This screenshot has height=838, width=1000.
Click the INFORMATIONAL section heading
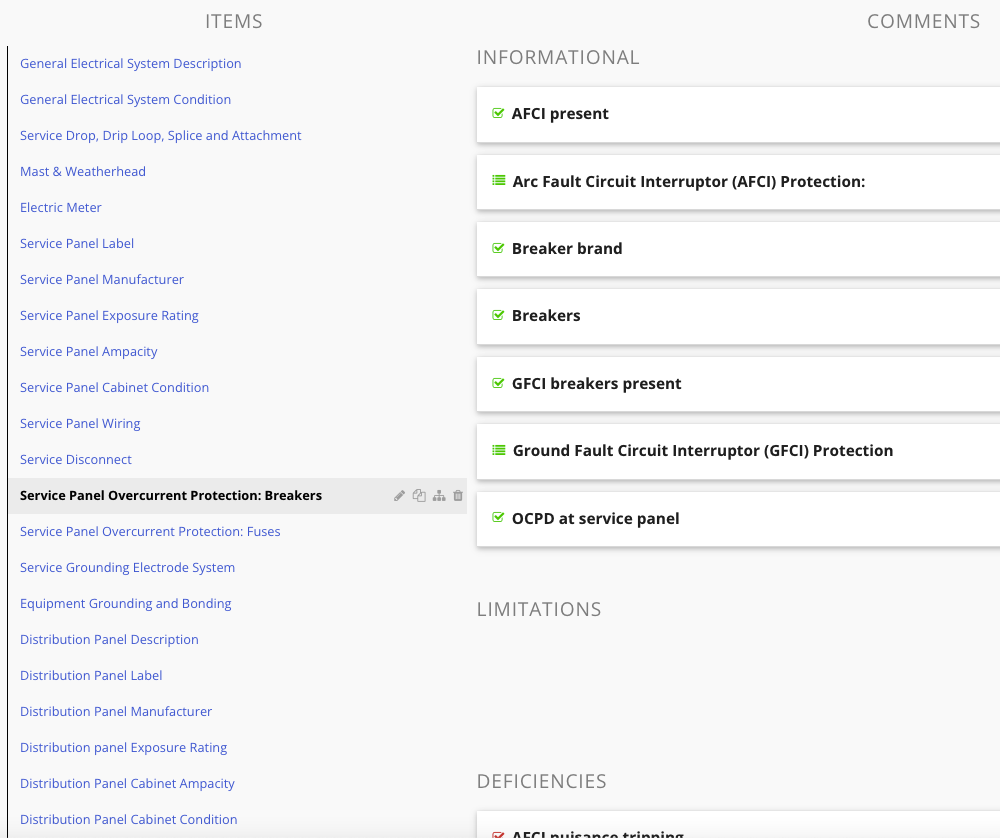pos(558,57)
